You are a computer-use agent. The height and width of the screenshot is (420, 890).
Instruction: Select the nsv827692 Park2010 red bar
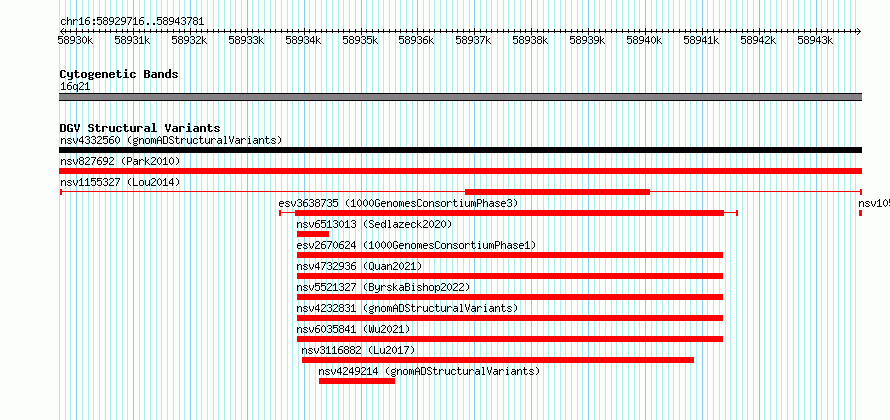coord(460,171)
